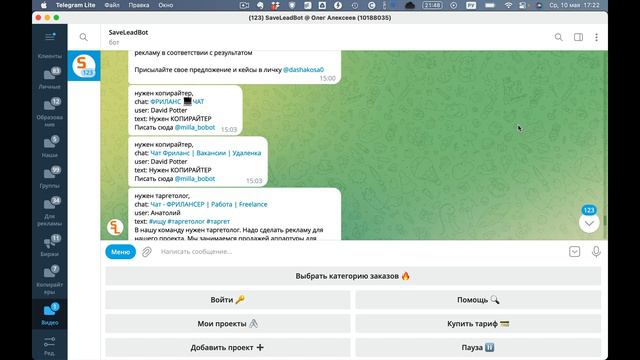Open the Apple menu
640x360 pixels.
[x=44, y=5]
